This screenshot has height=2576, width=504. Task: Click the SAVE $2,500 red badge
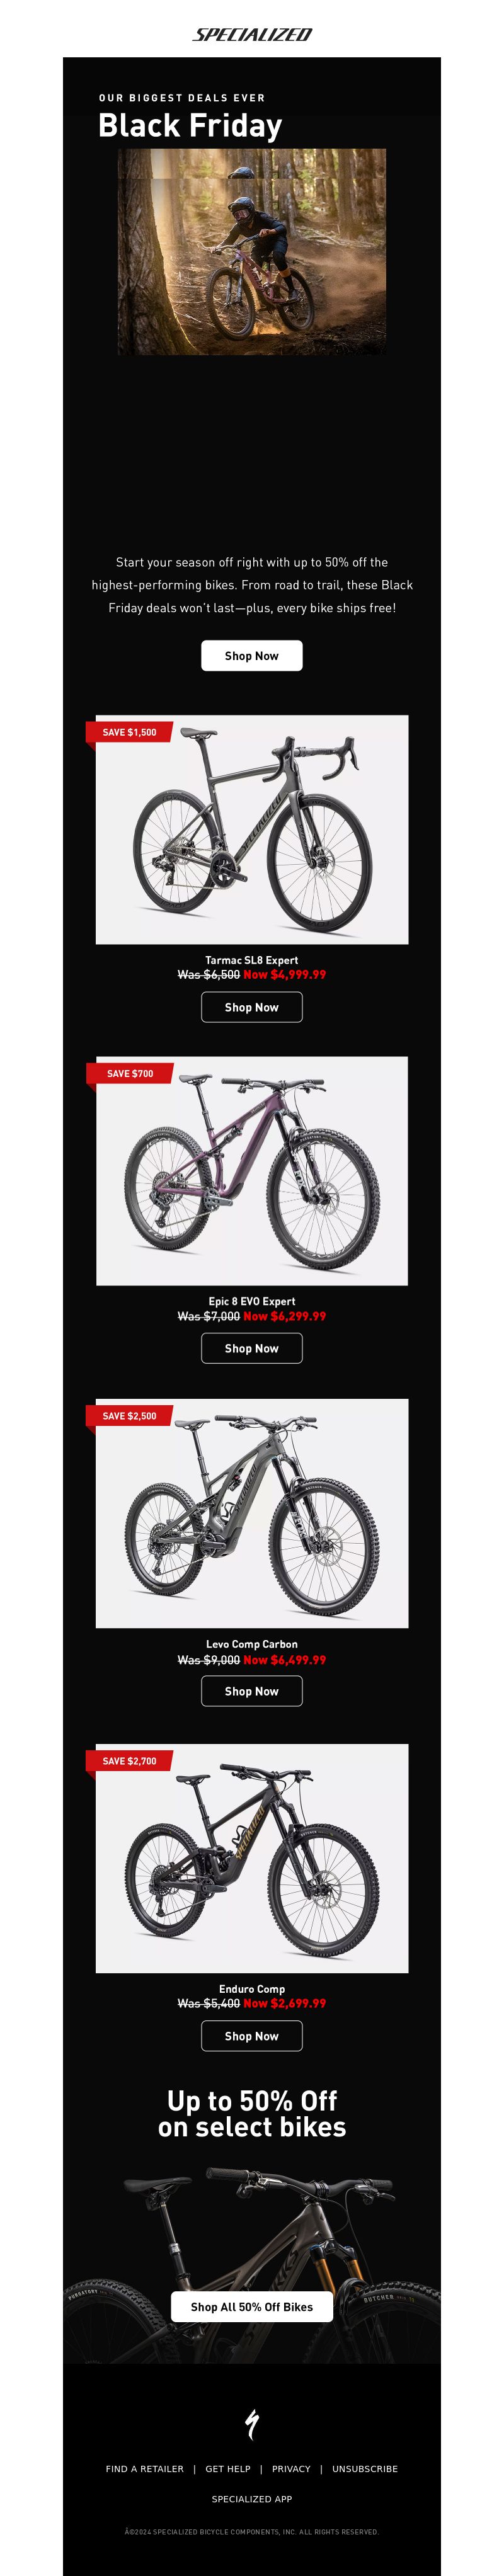coord(129,1415)
